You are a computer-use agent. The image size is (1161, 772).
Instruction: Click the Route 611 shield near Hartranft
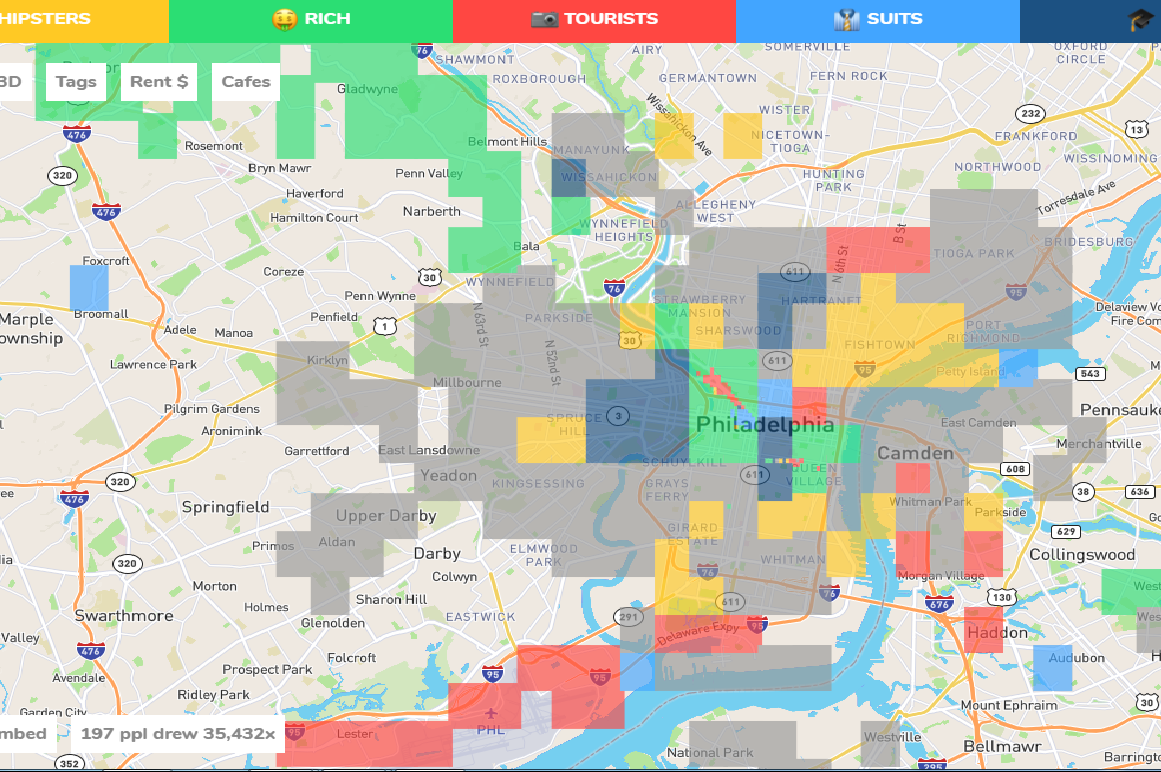pos(796,272)
